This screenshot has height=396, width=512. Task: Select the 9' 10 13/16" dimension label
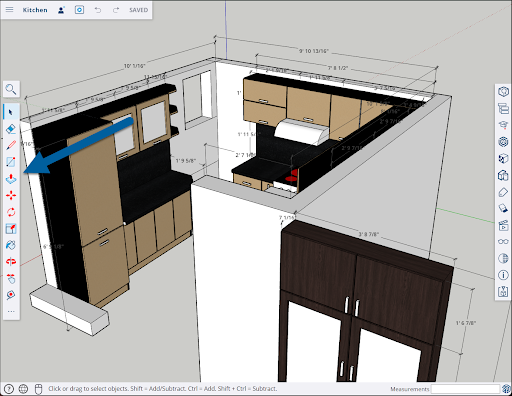314,51
